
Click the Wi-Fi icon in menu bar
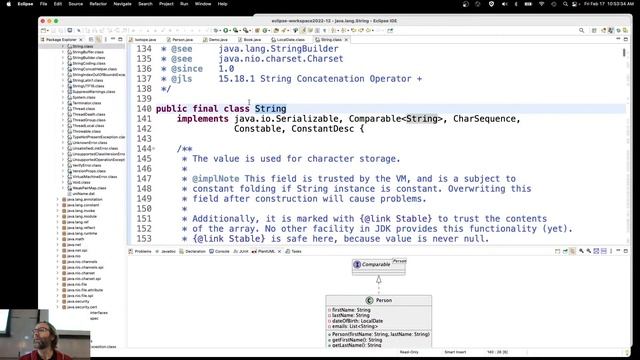tap(541, 4)
